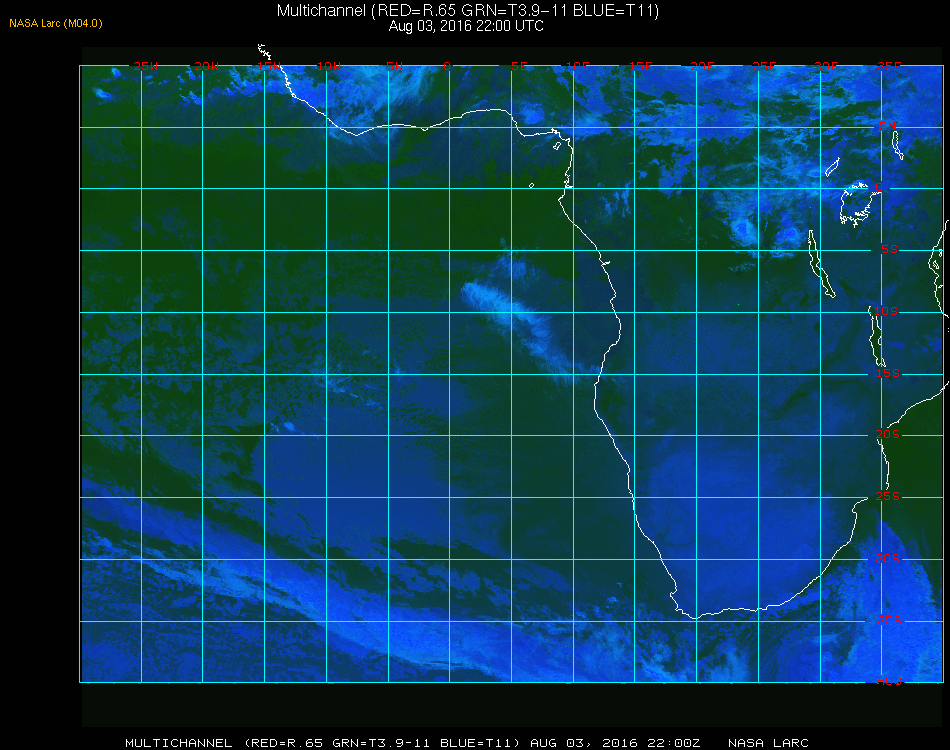
Task: Click the 20S latitude label
Action: (888, 434)
